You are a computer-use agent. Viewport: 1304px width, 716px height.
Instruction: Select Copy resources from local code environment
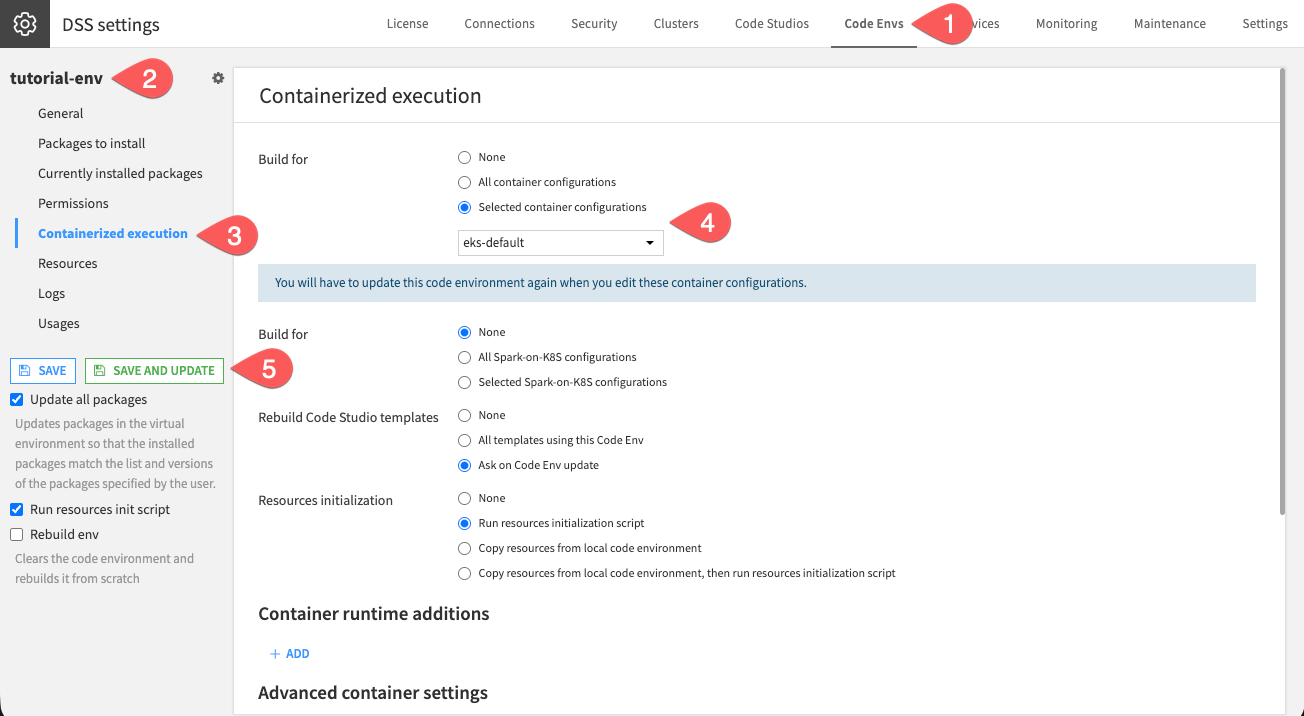point(464,548)
